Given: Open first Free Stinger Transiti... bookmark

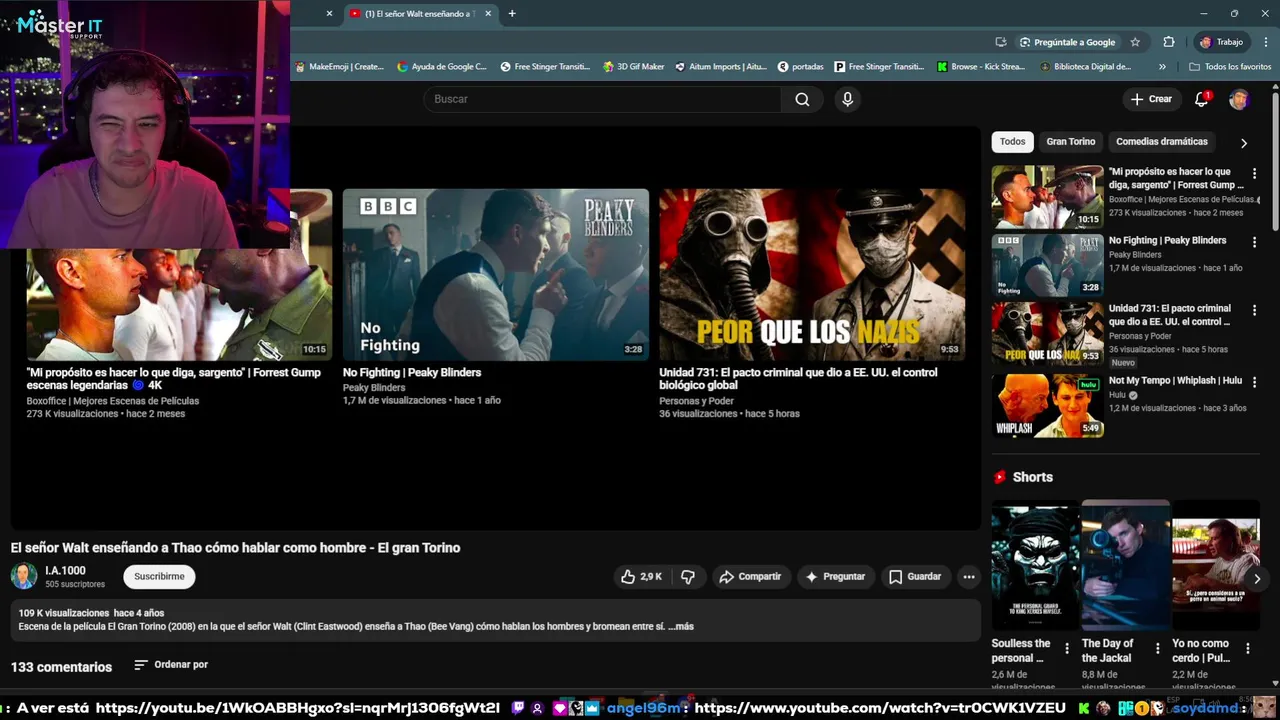Looking at the screenshot, I should coord(545,67).
